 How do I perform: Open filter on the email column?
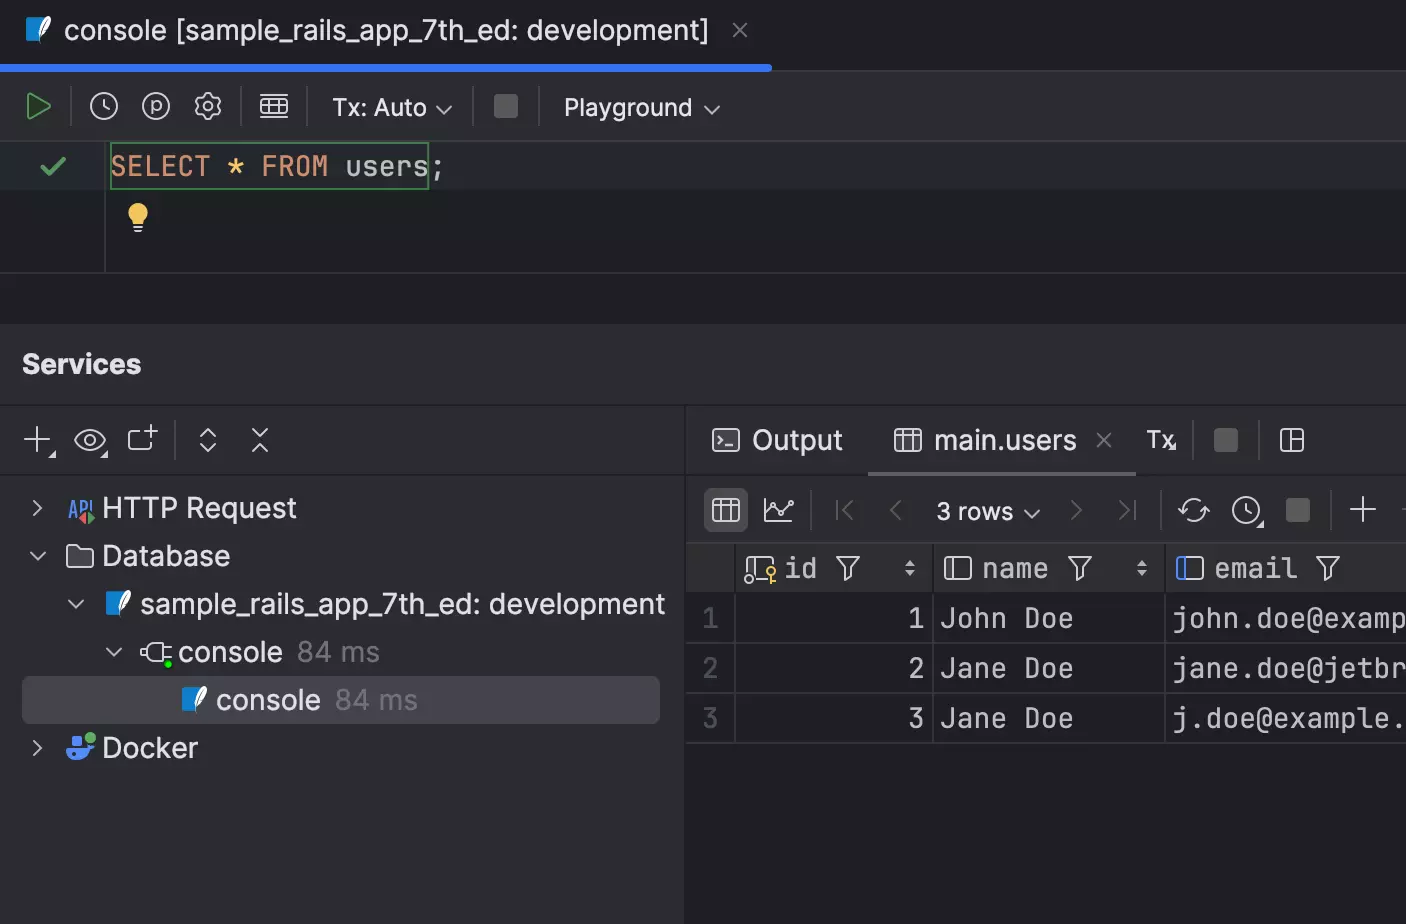click(1326, 568)
